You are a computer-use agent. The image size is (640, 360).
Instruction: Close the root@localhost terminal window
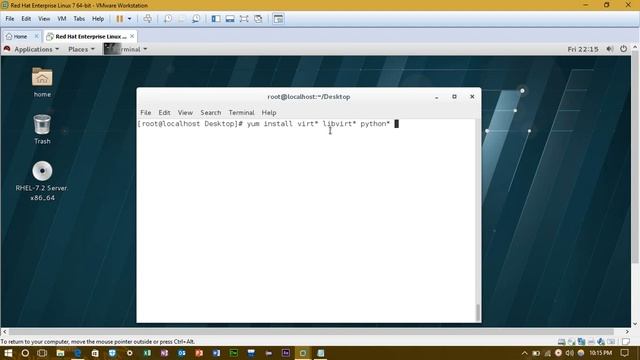pyautogui.click(x=472, y=97)
